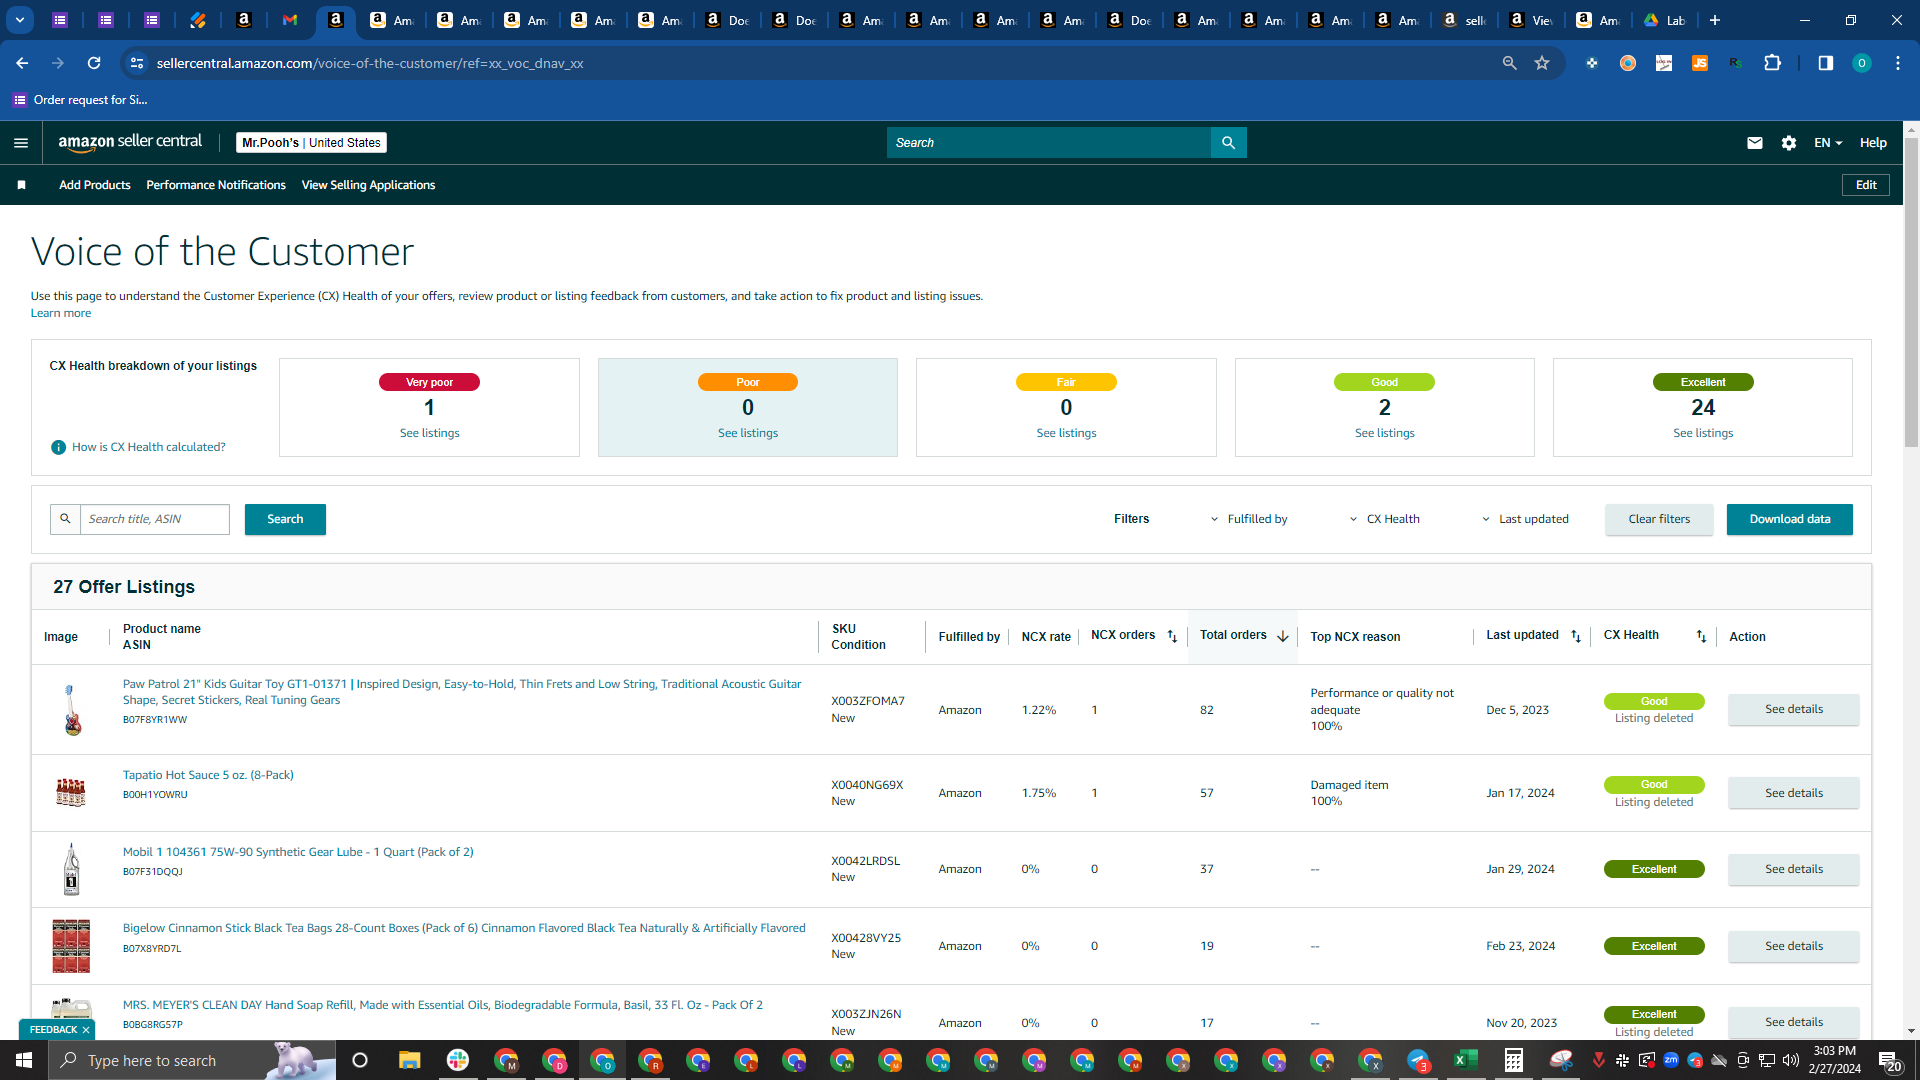
Task: Open the Bigelow Cinnamon Stick Black Tea listing
Action: coord(464,928)
